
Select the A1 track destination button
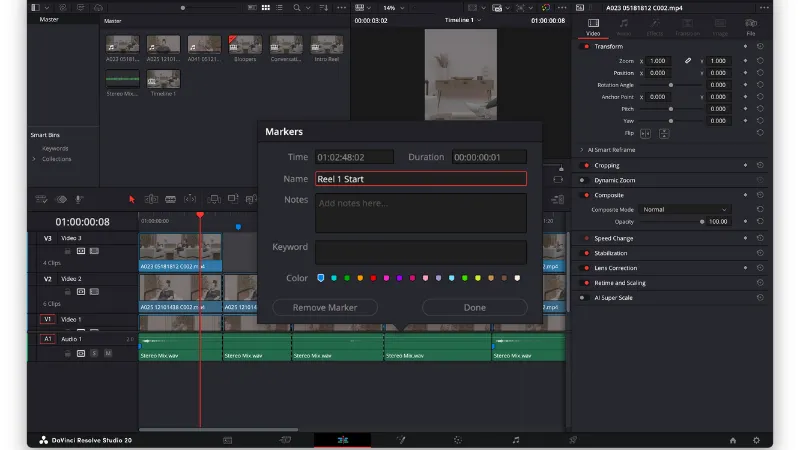coord(47,339)
